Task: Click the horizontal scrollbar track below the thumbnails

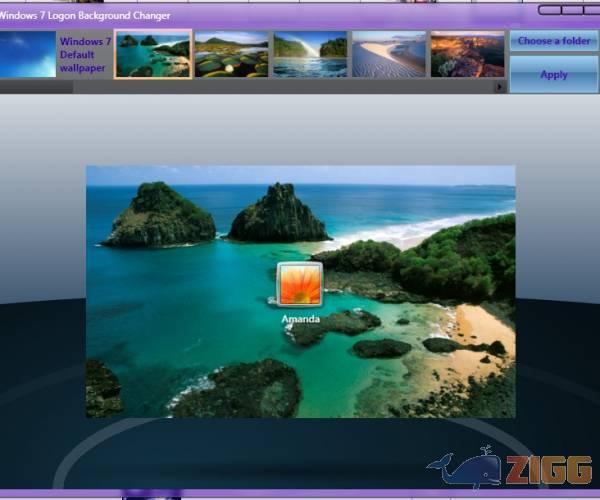Action: pyautogui.click(x=280, y=87)
